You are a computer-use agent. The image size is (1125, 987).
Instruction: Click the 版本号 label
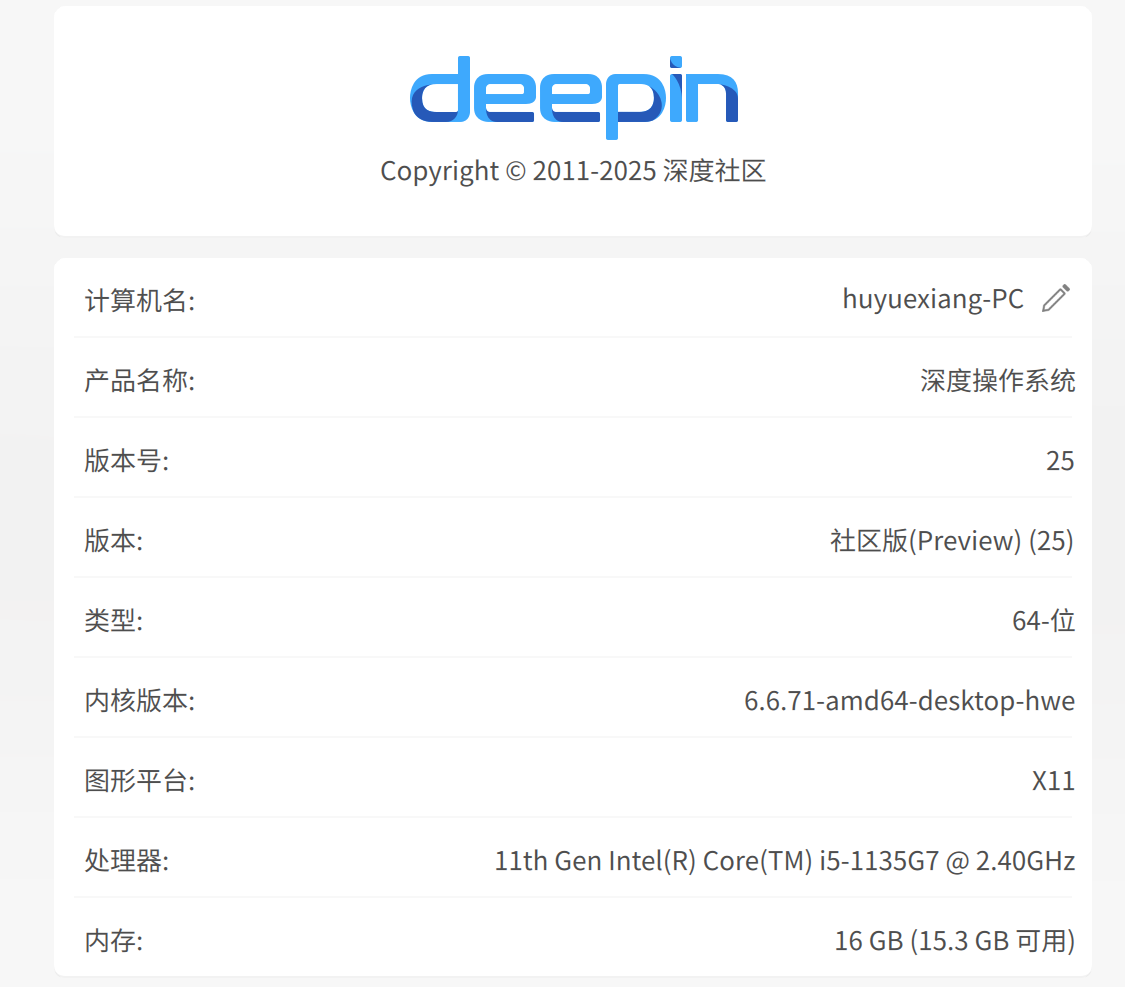(127, 461)
